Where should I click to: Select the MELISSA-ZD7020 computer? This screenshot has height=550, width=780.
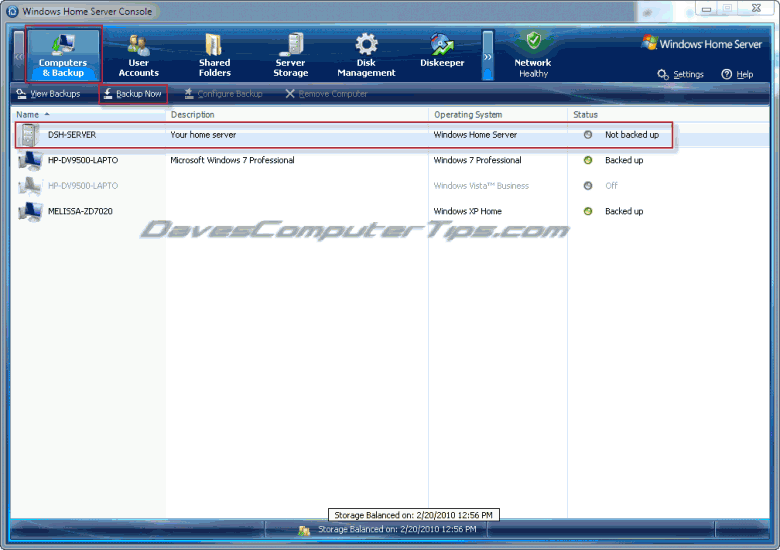(x=390, y=211)
